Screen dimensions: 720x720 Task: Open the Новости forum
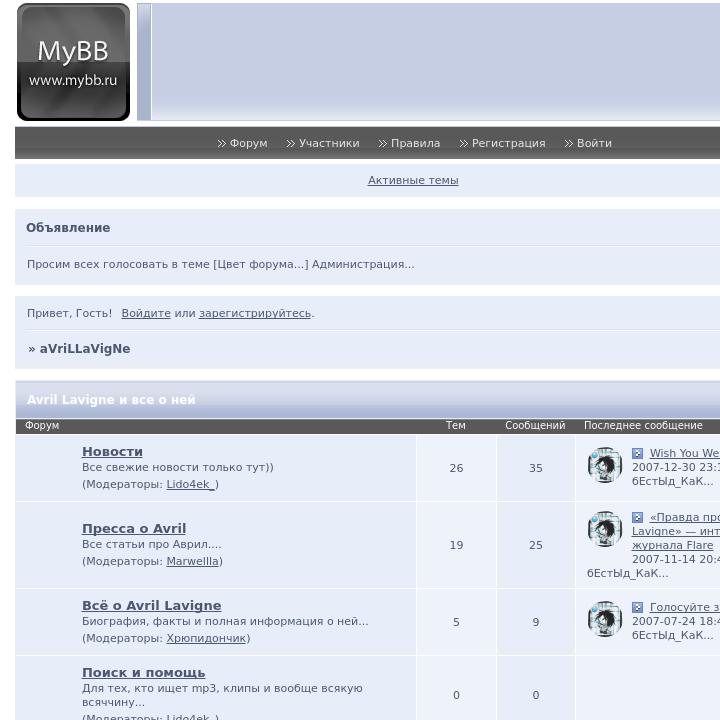tap(112, 451)
